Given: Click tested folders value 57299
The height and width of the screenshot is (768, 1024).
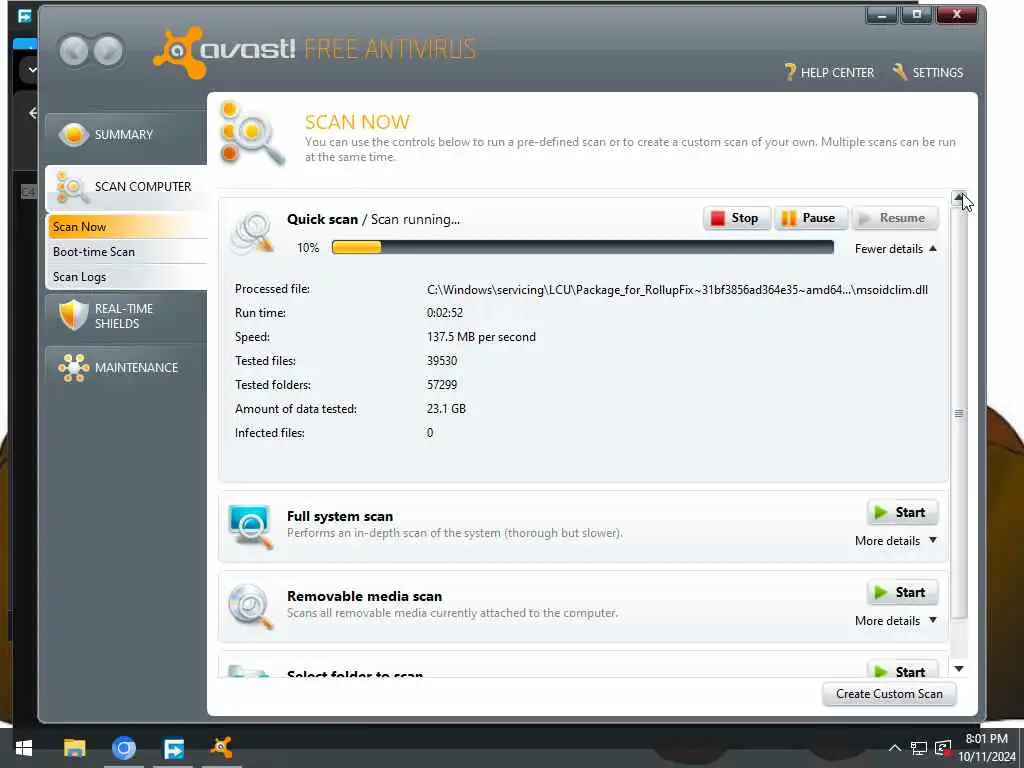Looking at the screenshot, I should point(442,385).
